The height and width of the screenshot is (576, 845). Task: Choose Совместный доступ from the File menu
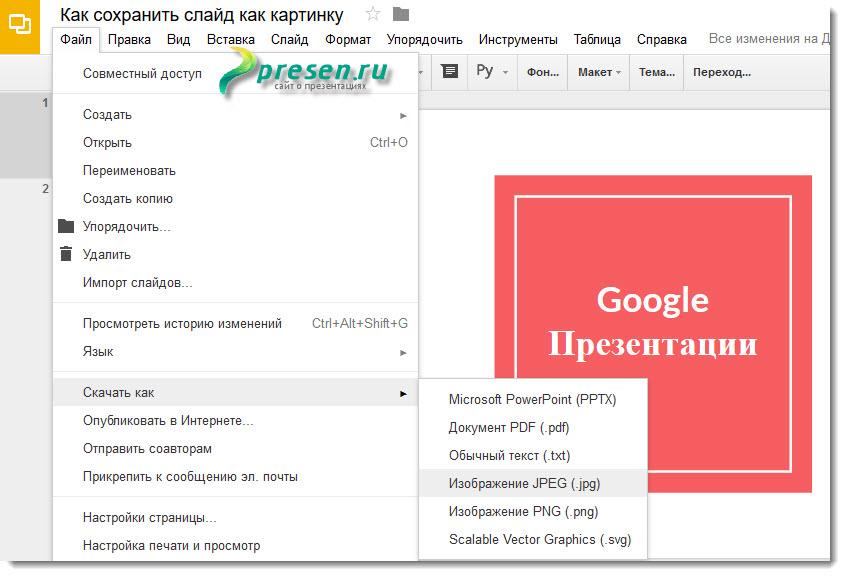coord(236,74)
